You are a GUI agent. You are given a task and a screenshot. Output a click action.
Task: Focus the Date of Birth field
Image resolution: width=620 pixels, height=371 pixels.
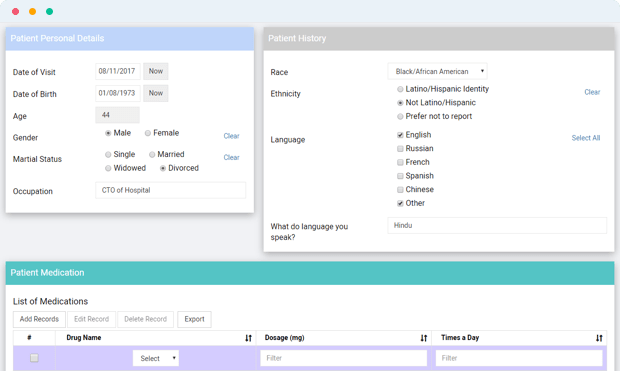(118, 93)
